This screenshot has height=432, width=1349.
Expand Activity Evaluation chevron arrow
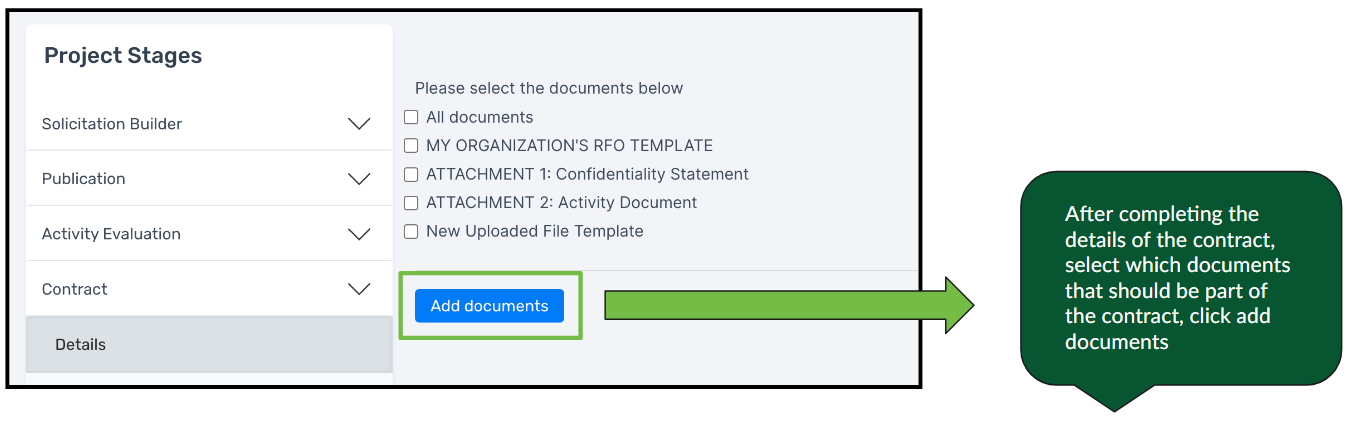(359, 234)
